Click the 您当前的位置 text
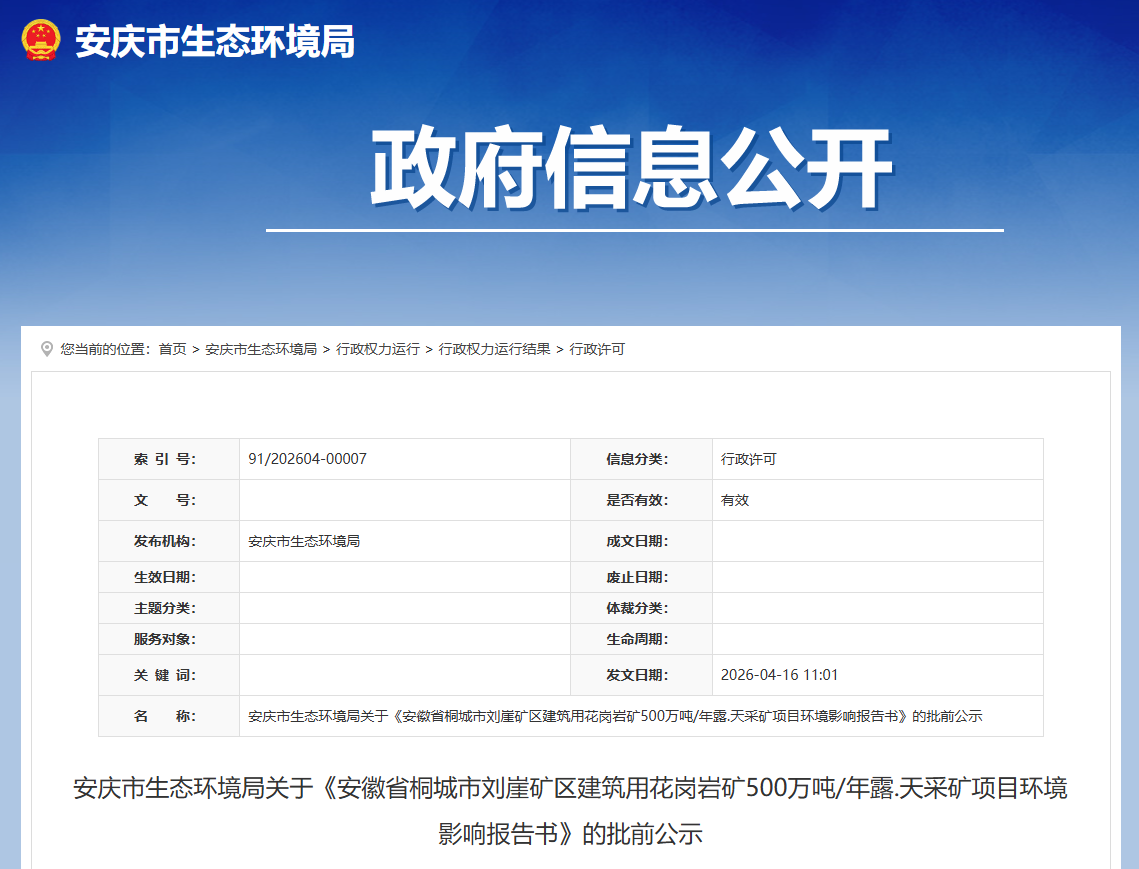Image resolution: width=1139 pixels, height=869 pixels. pyautogui.click(x=104, y=349)
